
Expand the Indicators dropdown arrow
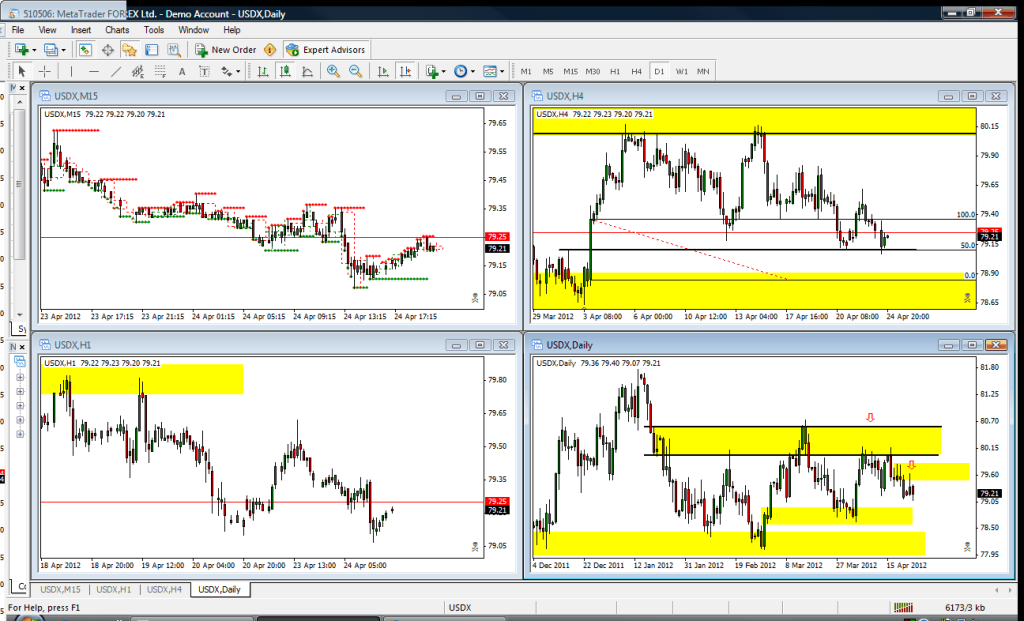click(443, 71)
